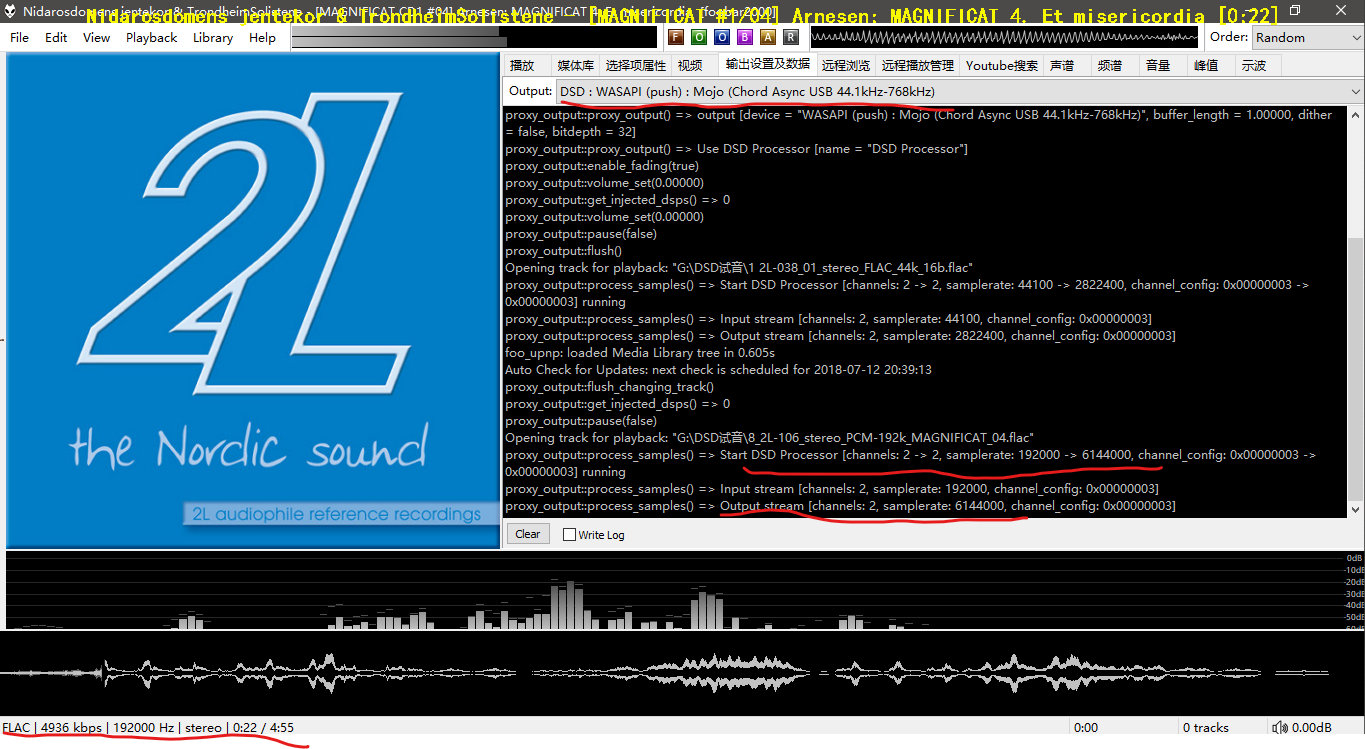This screenshot has width=1365, height=749.
Task: Click the green O toolbar button
Action: 698,37
